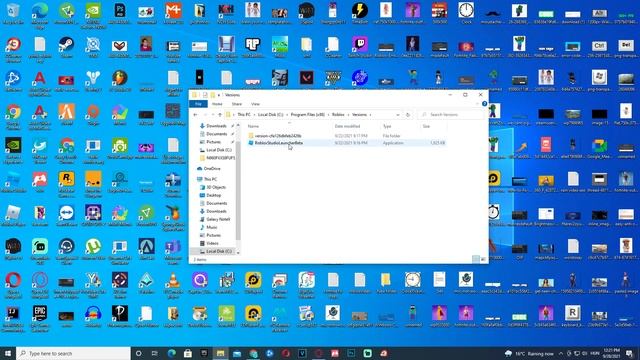Viewport: 640px width, 360px height.
Task: Select the Twitch desktop icon
Action: pos(360,48)
